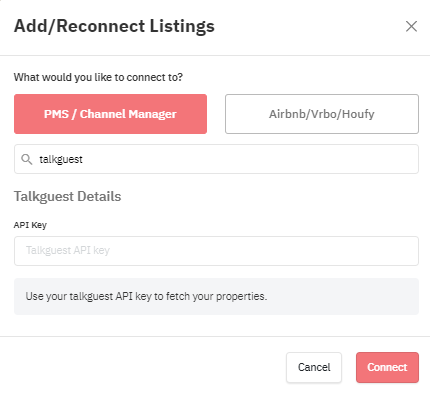The image size is (430, 393).
Task: Place cursor on the typed "talkguest" text
Action: 61,159
